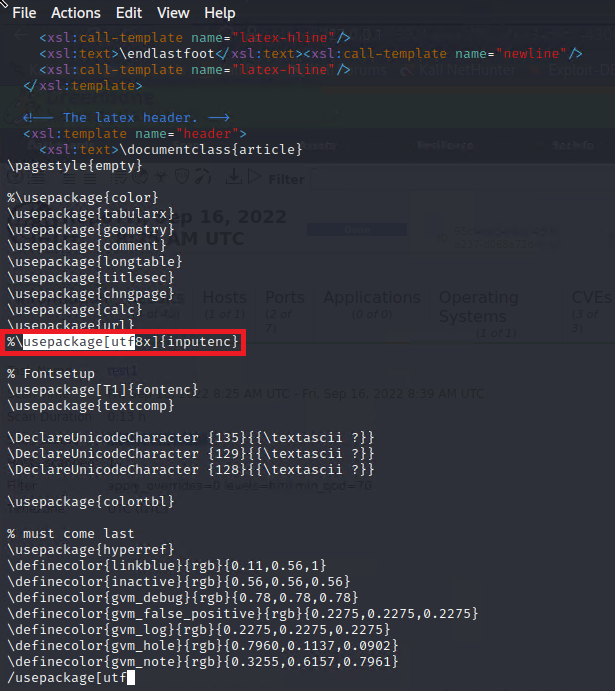Open the Help menu
The width and height of the screenshot is (615, 691).
coord(220,13)
